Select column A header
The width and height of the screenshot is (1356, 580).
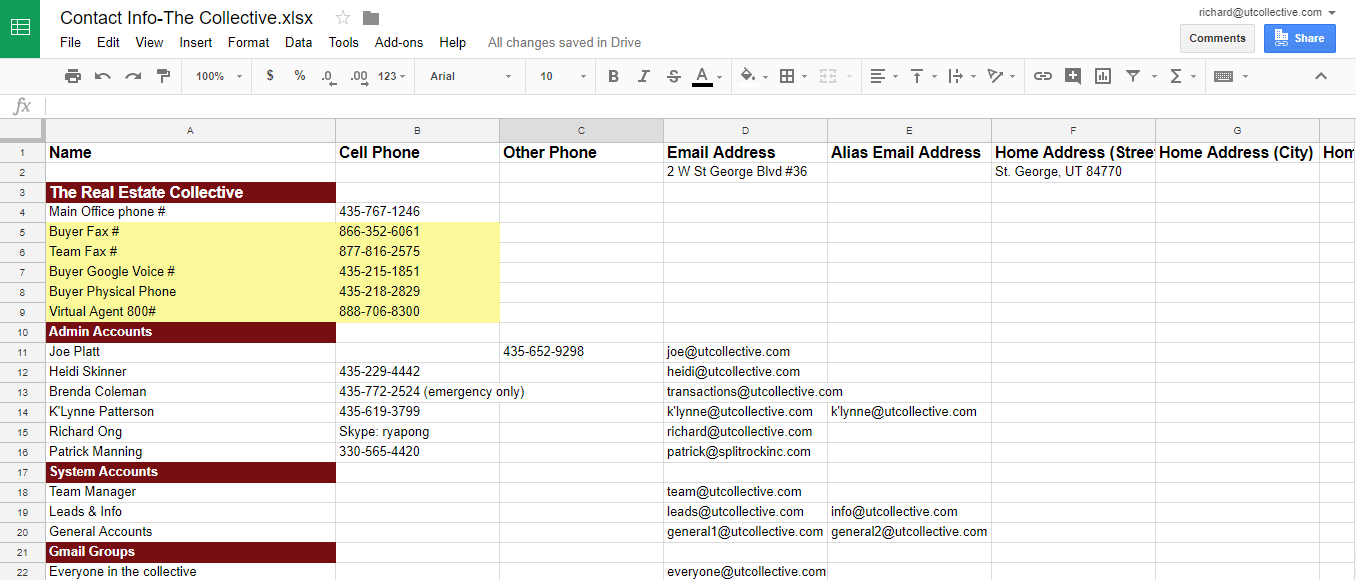click(x=190, y=131)
